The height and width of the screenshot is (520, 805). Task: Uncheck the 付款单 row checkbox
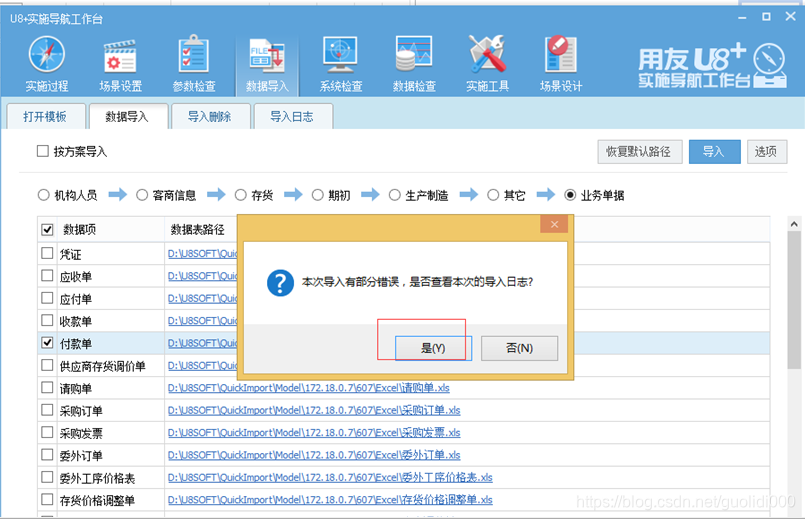click(x=47, y=342)
